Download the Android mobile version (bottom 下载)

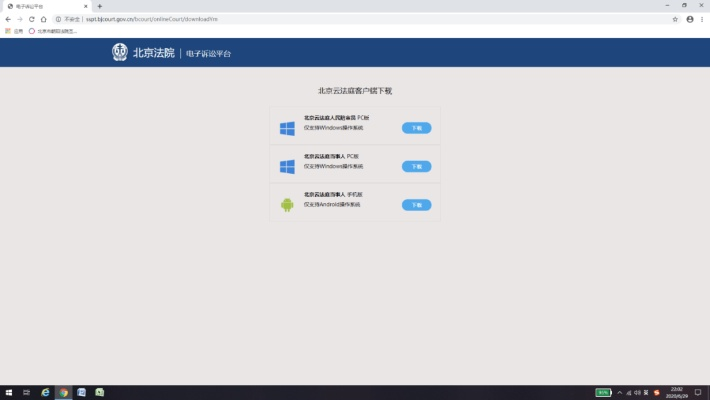coord(416,205)
